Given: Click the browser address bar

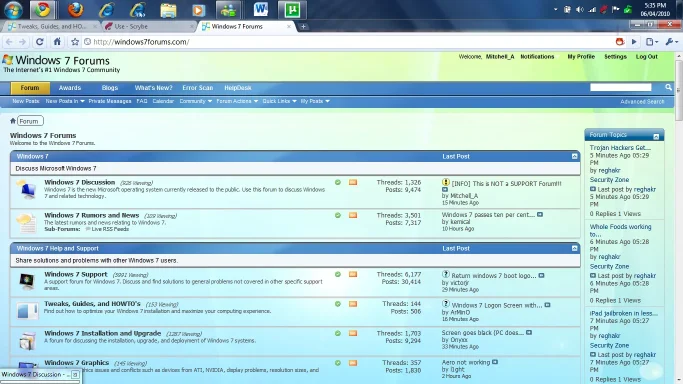Looking at the screenshot, I should [x=348, y=42].
